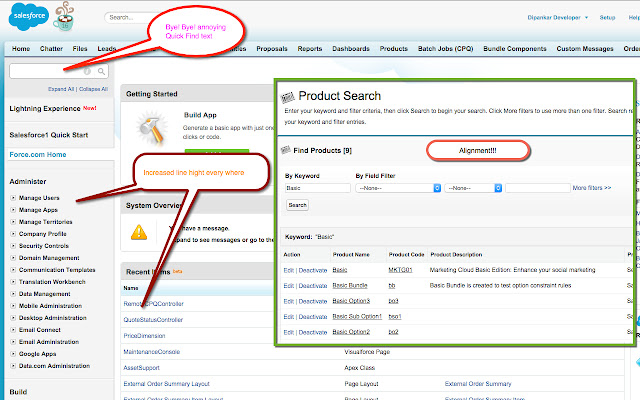Image resolution: width=640 pixels, height=400 pixels.
Task: Switch to the Proposals tab
Action: click(272, 49)
